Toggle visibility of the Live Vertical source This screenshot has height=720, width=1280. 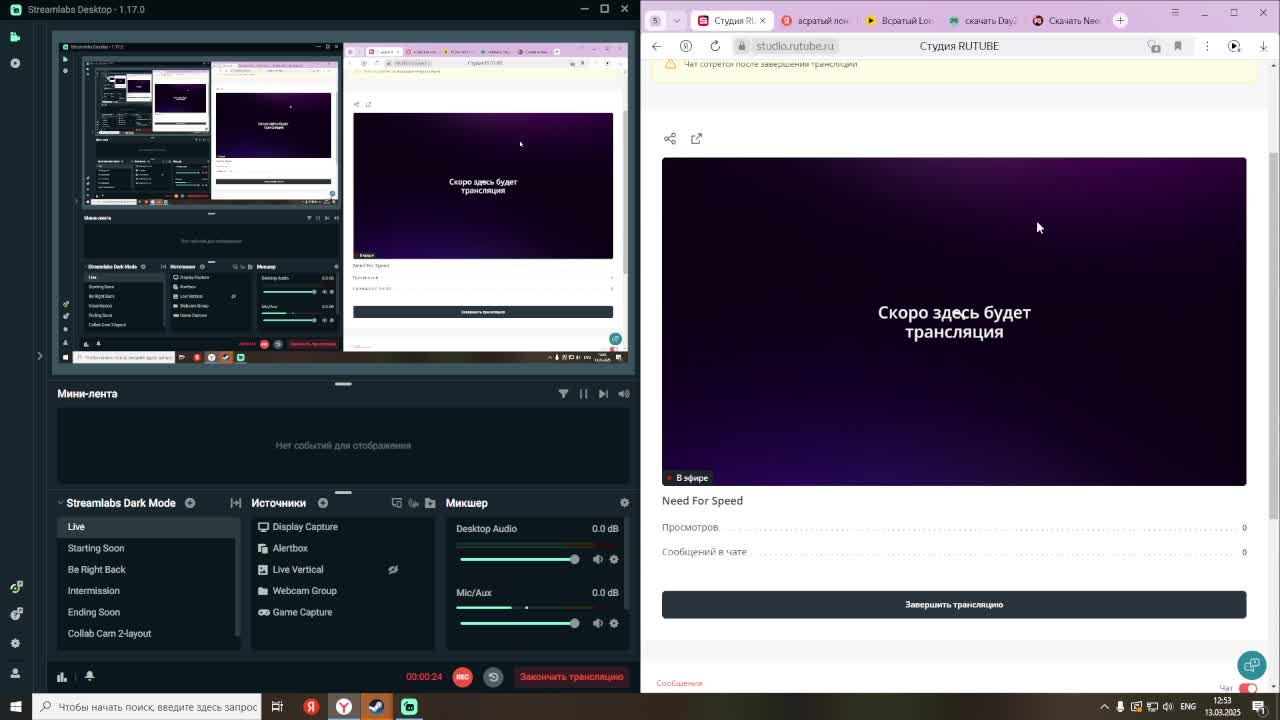point(393,570)
